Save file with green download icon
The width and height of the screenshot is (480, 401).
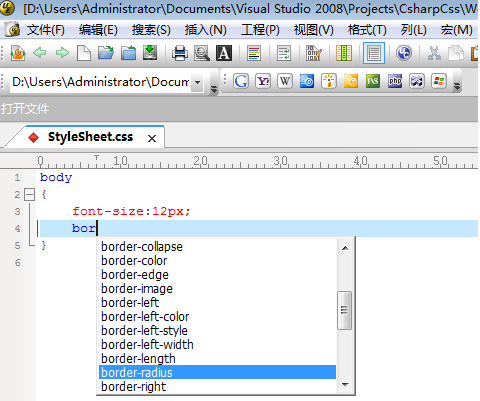click(x=150, y=53)
